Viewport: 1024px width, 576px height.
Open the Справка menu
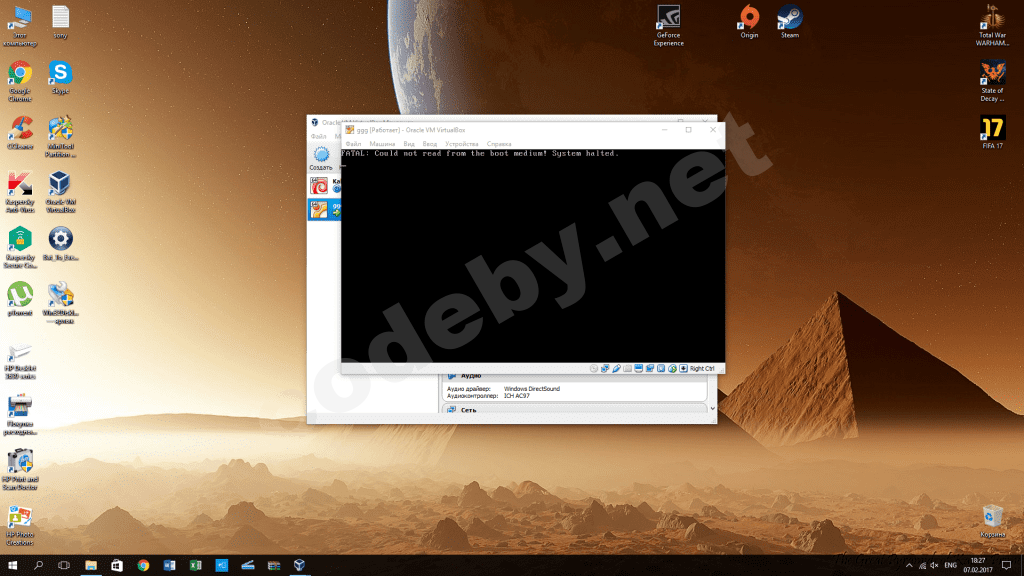pyautogui.click(x=499, y=144)
